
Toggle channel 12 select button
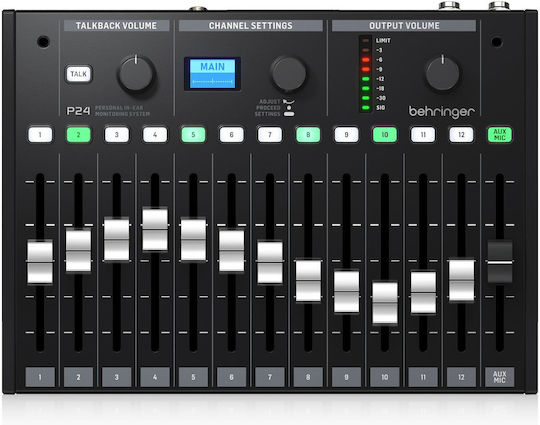[x=461, y=134]
